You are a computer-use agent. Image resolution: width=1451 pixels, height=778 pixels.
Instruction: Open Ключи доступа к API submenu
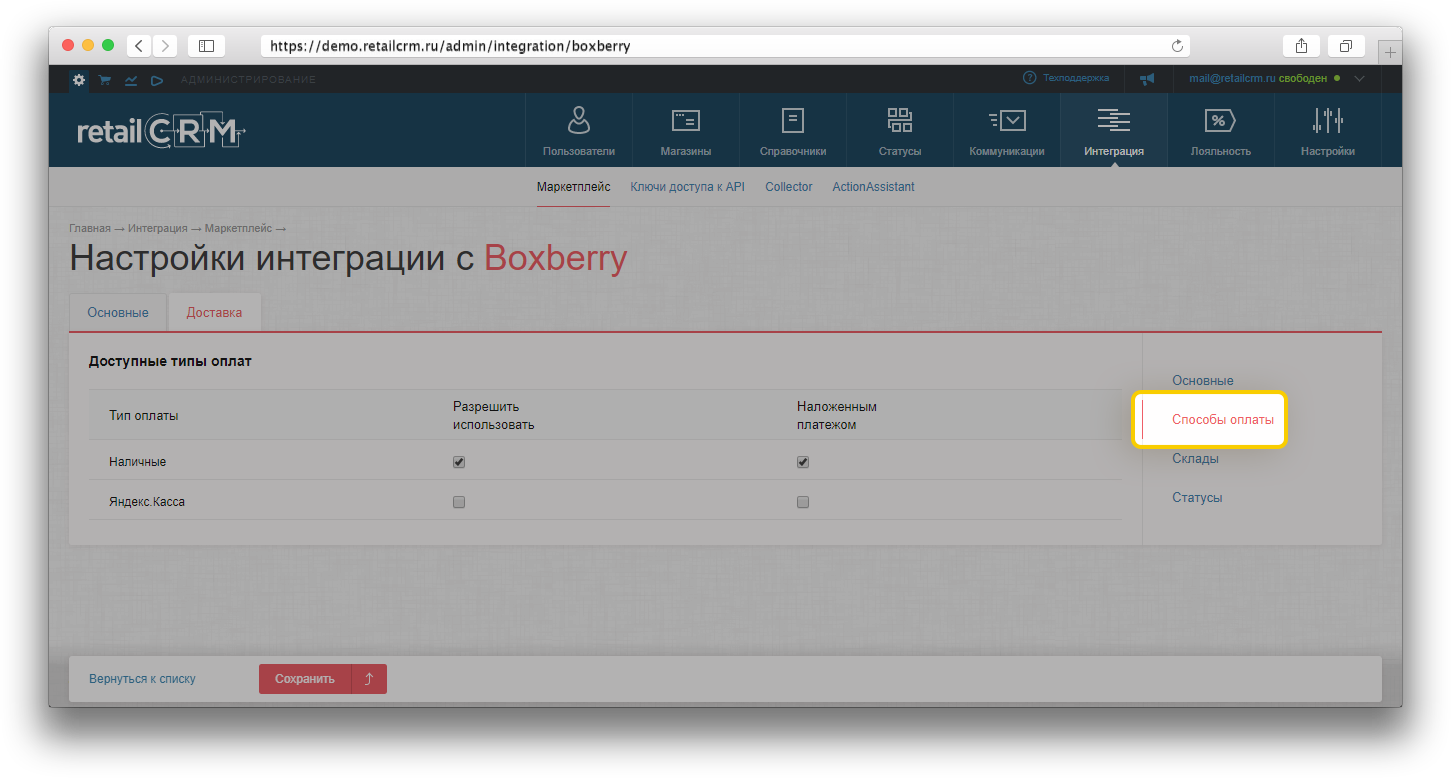click(687, 187)
